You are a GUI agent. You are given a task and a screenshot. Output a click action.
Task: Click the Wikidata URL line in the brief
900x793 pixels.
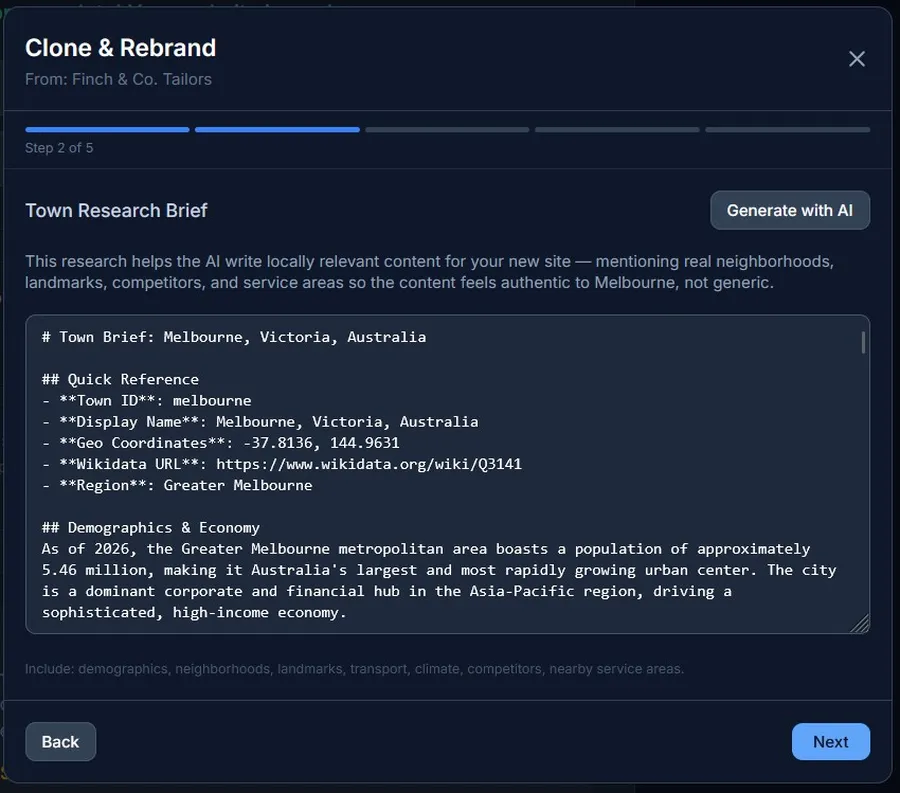point(282,464)
